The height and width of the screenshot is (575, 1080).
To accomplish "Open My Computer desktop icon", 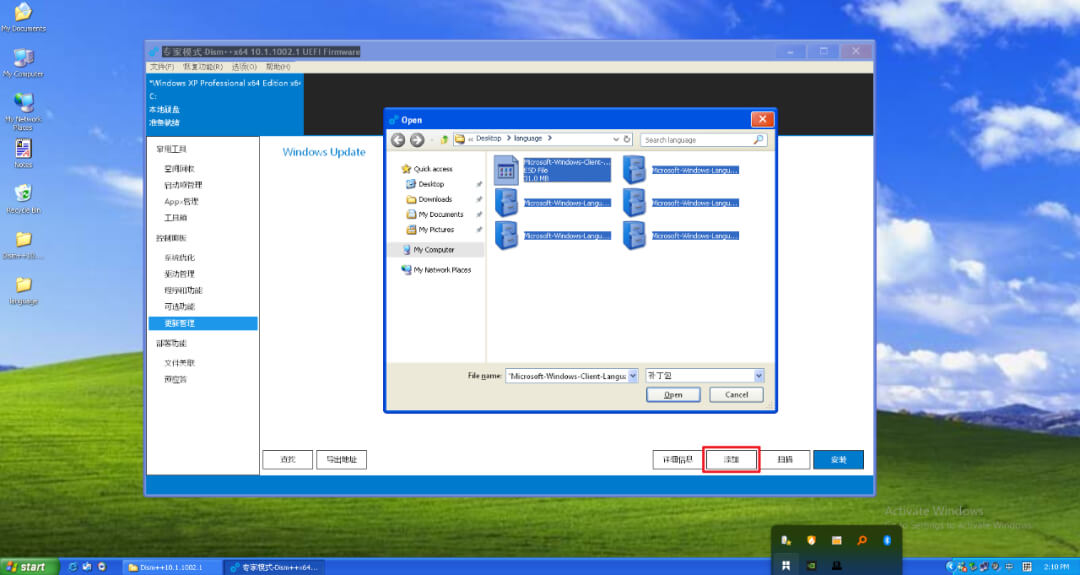I will pos(22,57).
